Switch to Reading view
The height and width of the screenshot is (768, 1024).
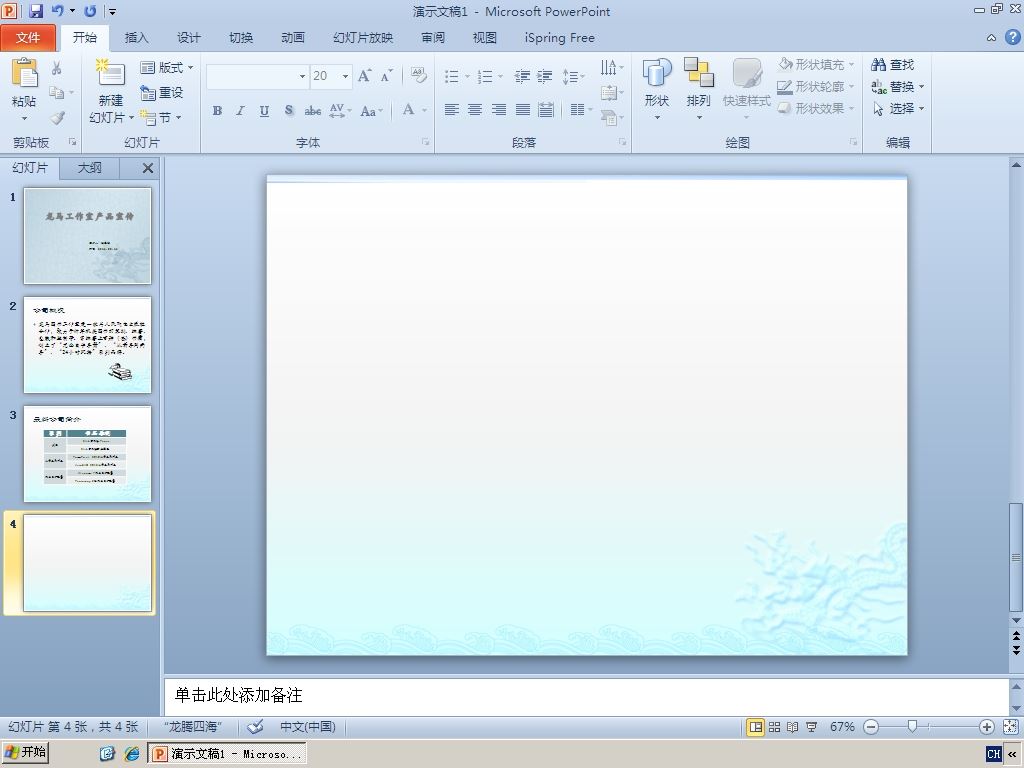point(793,727)
